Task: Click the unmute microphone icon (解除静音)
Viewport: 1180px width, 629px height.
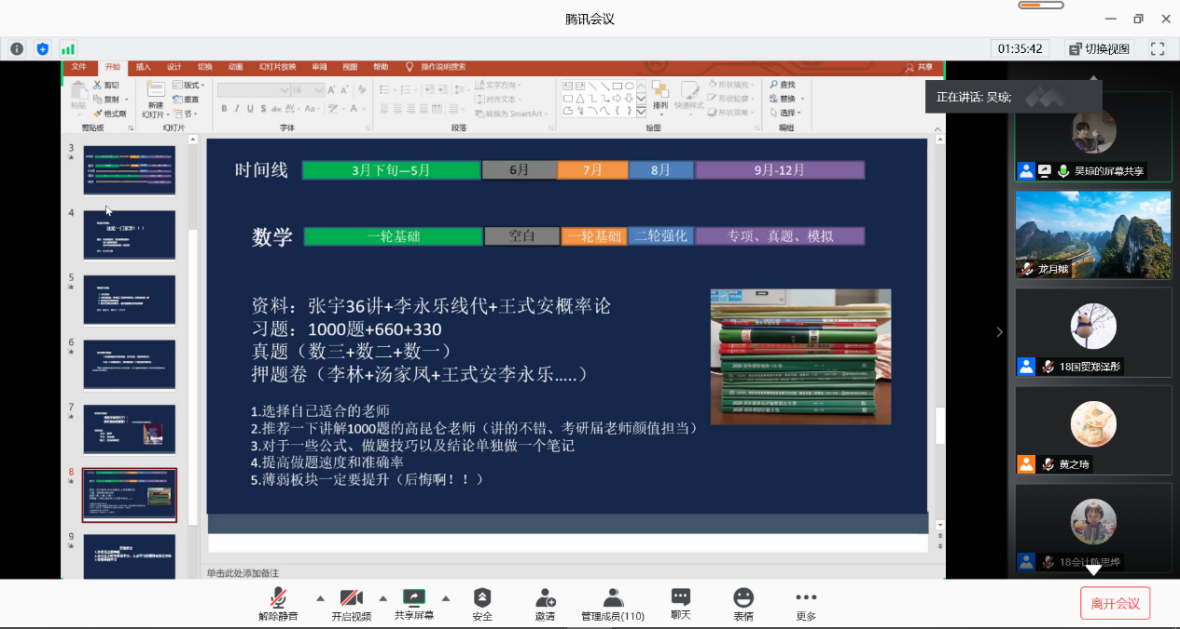Action: 278,598
